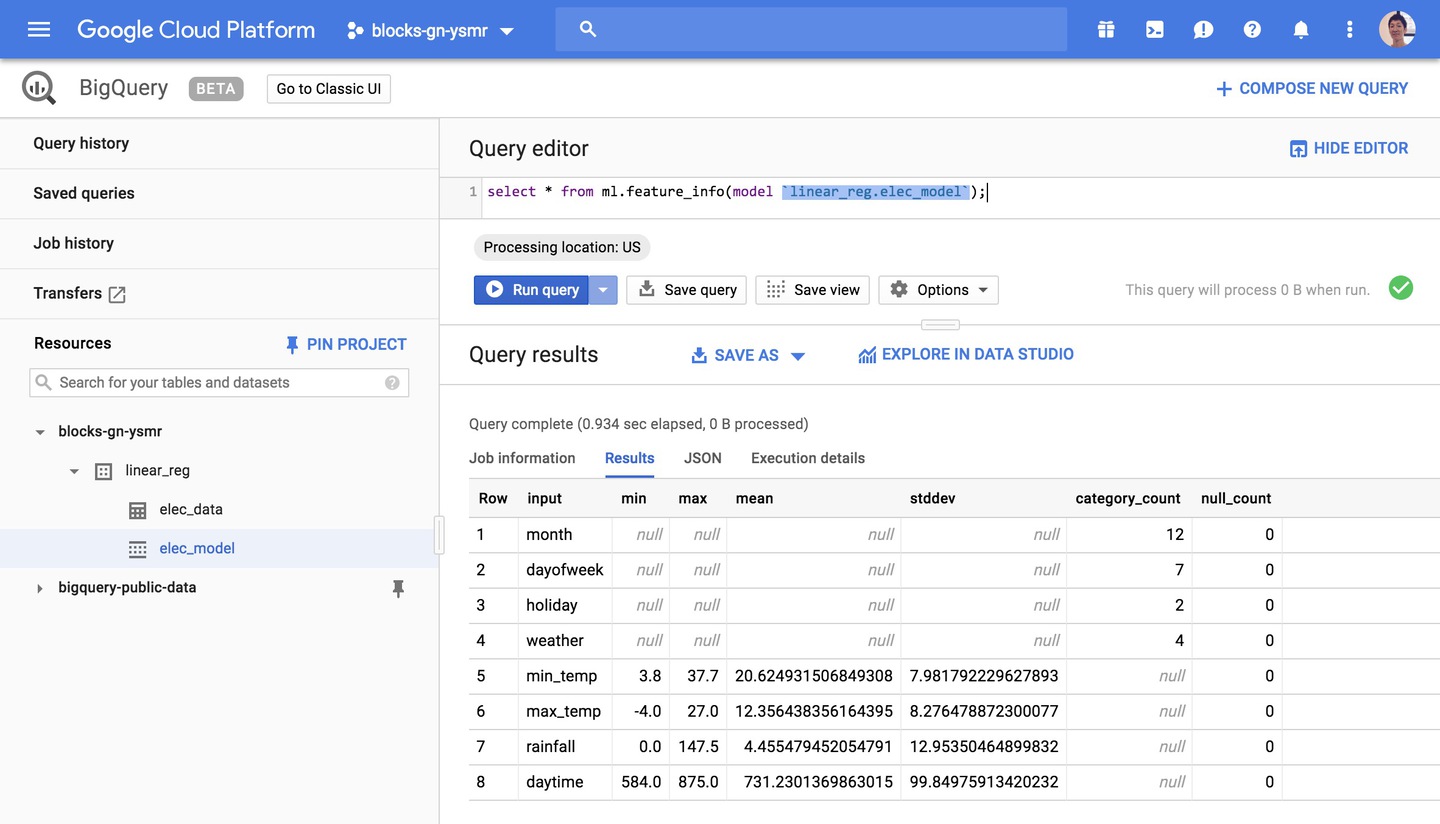
Task: Focus the tables and datasets search field
Action: coord(219,382)
